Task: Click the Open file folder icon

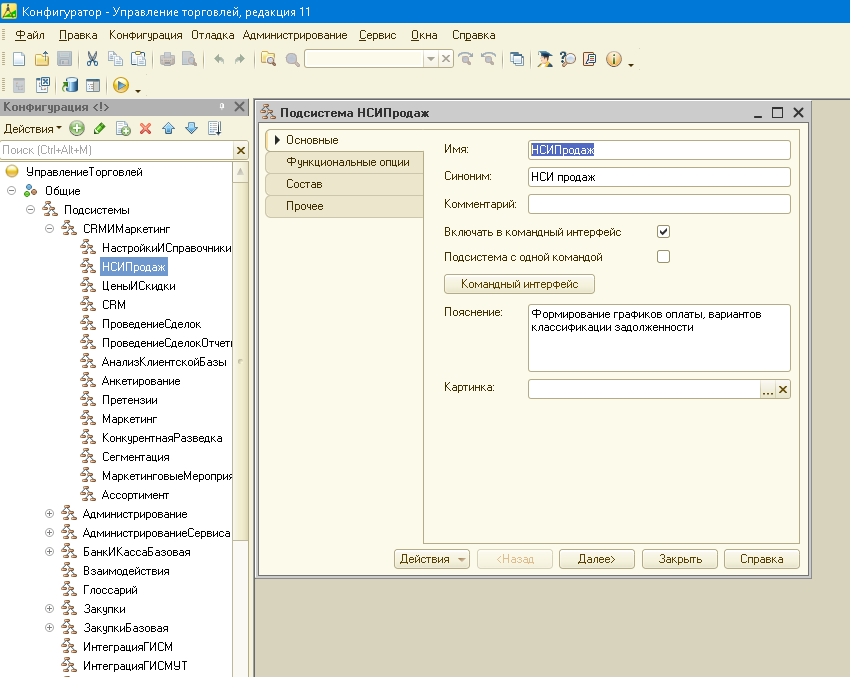Action: (42, 59)
